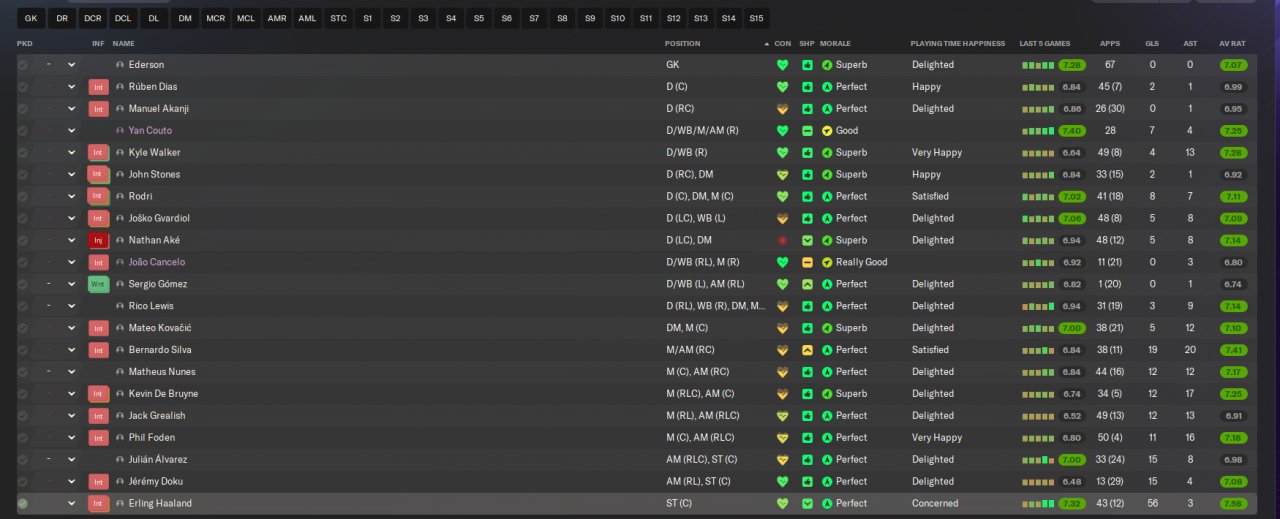Click the Wnt badge for Sergio Gómez
The image size is (1280, 519).
coord(98,284)
